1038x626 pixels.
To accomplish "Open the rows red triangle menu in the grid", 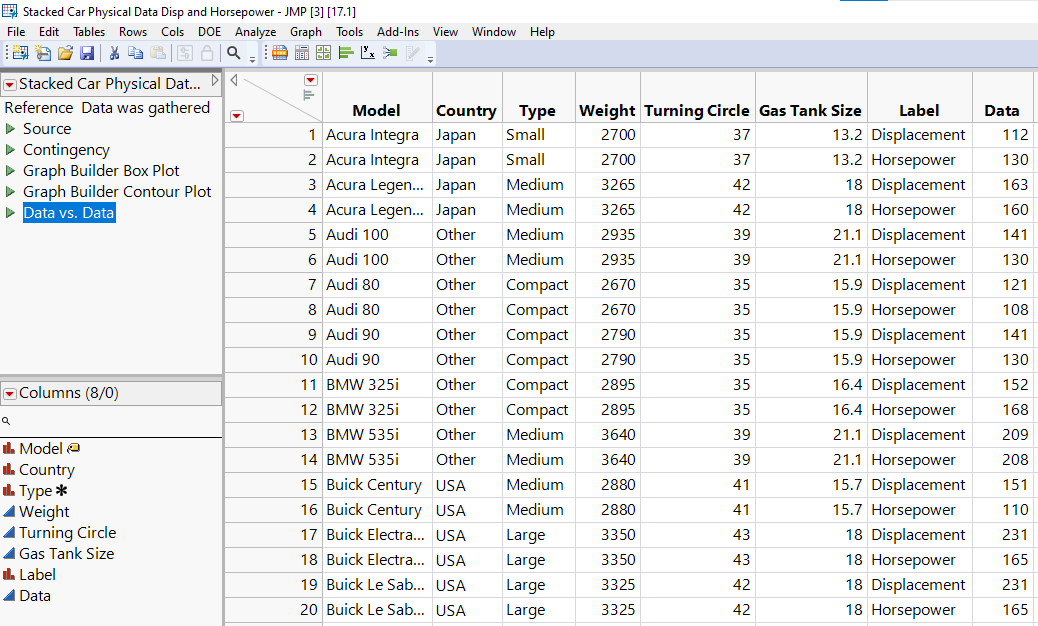I will pyautogui.click(x=238, y=116).
